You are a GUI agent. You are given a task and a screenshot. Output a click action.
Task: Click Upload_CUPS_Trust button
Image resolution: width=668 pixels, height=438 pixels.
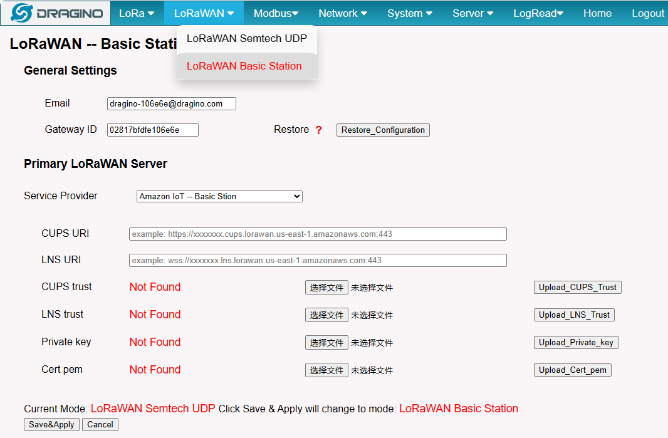577,287
